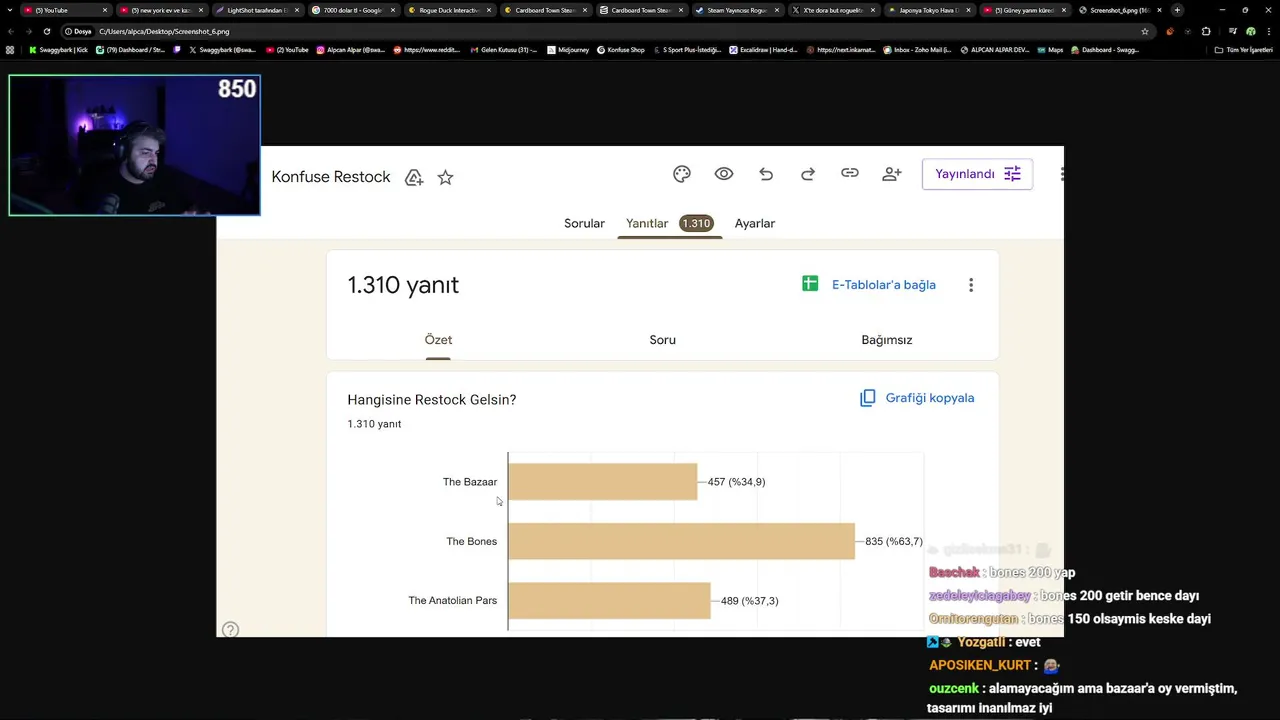Open the Excalidraw bookmark
Screen dimensions: 1280x720
[x=763, y=50]
